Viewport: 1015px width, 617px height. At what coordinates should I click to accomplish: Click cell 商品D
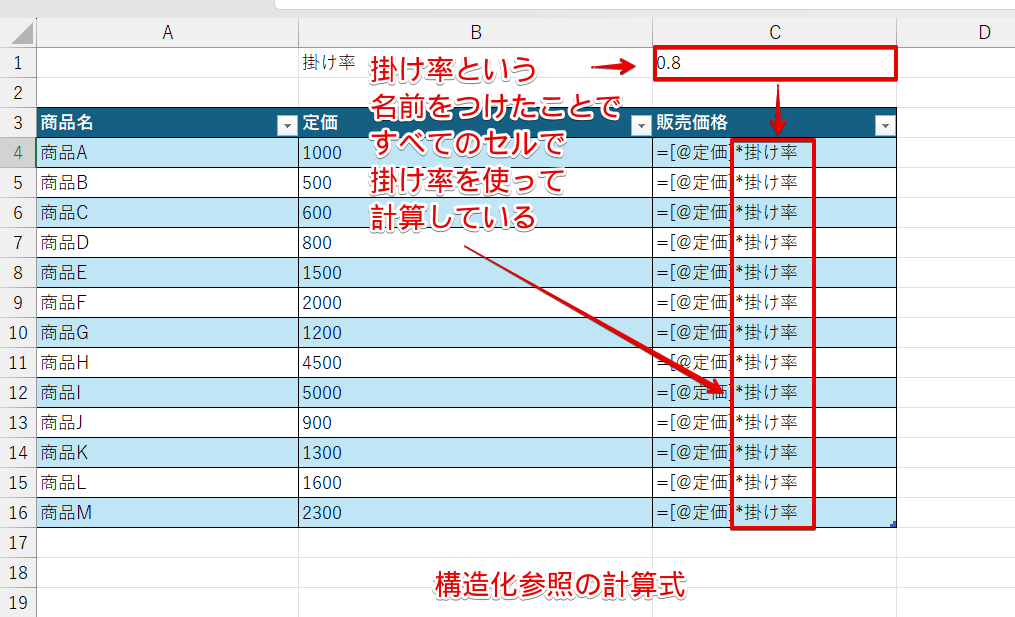click(168, 243)
